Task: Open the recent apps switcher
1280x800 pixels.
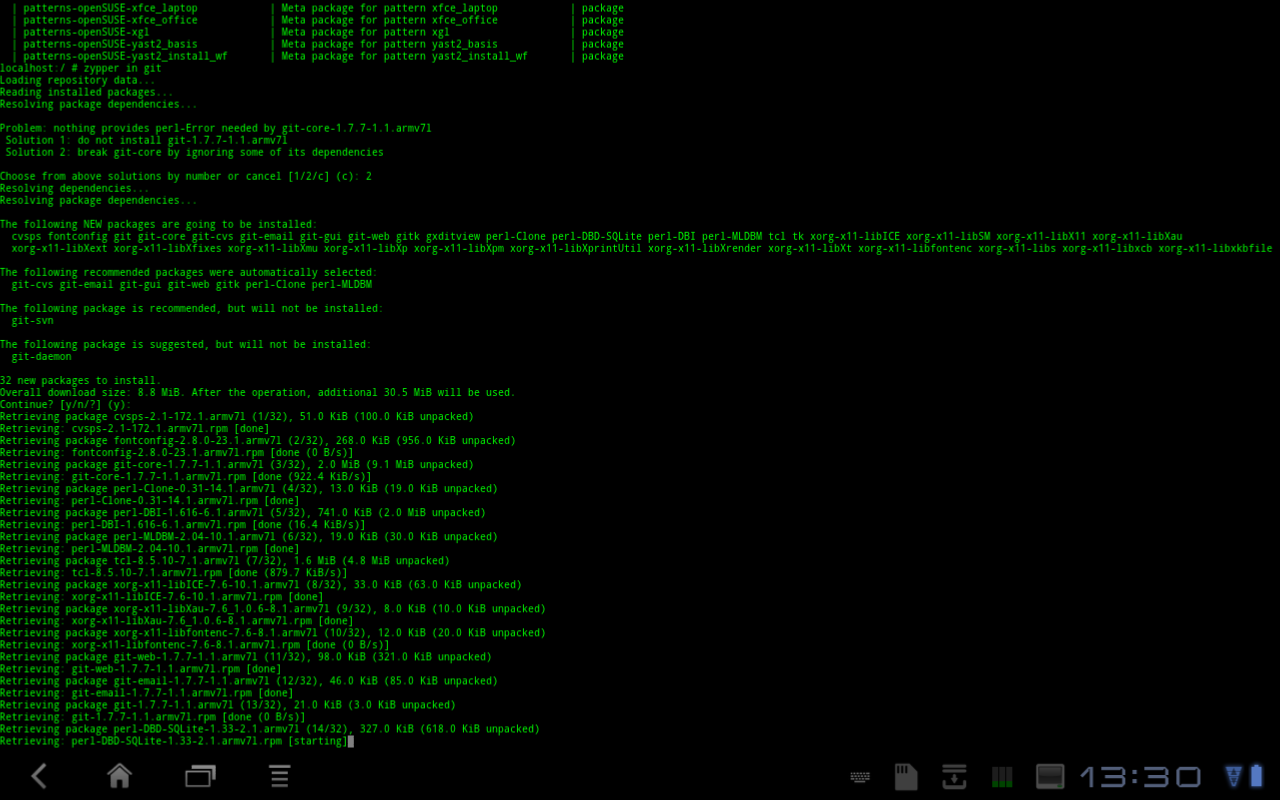Action: pyautogui.click(x=200, y=776)
